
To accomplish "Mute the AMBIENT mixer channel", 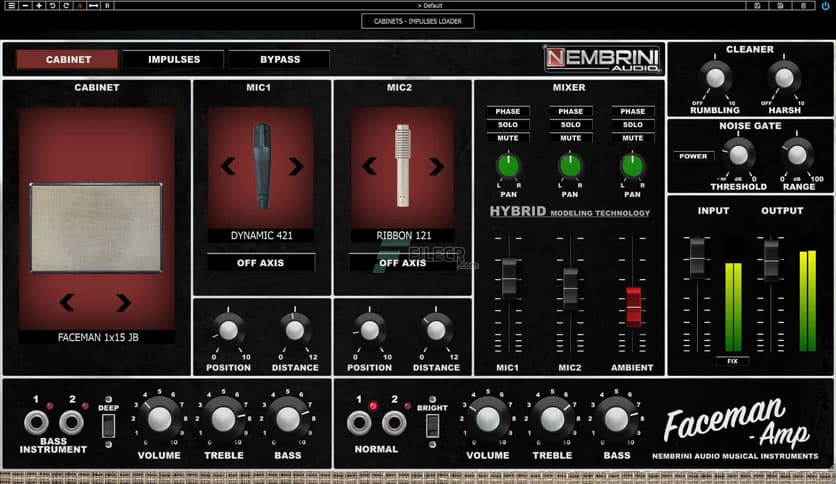I will pyautogui.click(x=633, y=138).
